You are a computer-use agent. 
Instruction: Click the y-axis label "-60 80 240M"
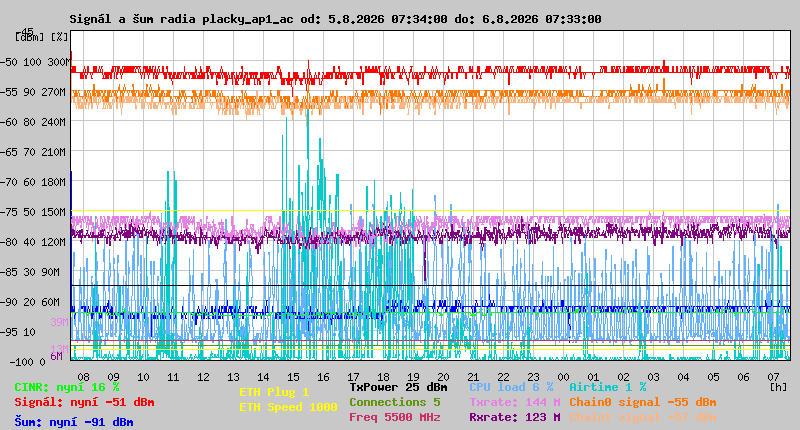[x=33, y=122]
